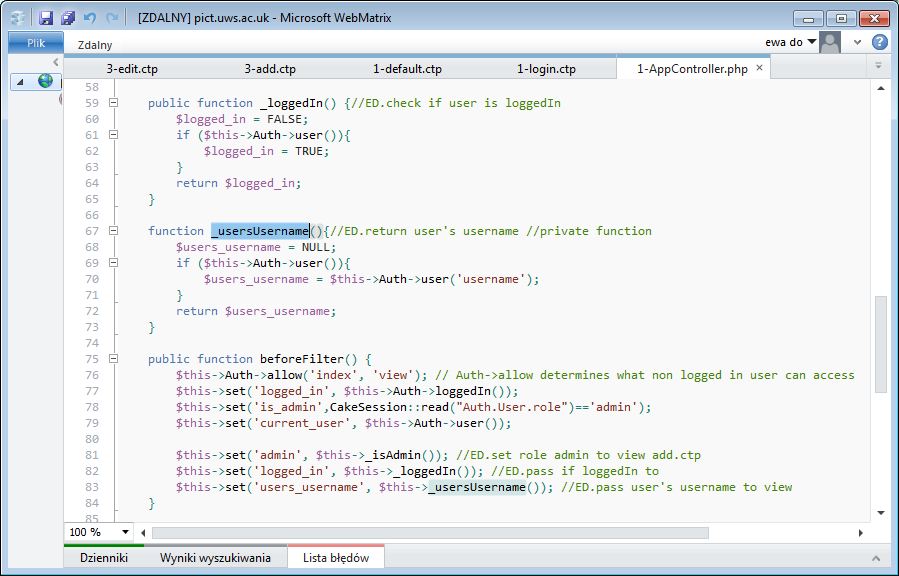The height and width of the screenshot is (576, 899).
Task: Select the 1-AppController.php tab
Action: [x=692, y=69]
